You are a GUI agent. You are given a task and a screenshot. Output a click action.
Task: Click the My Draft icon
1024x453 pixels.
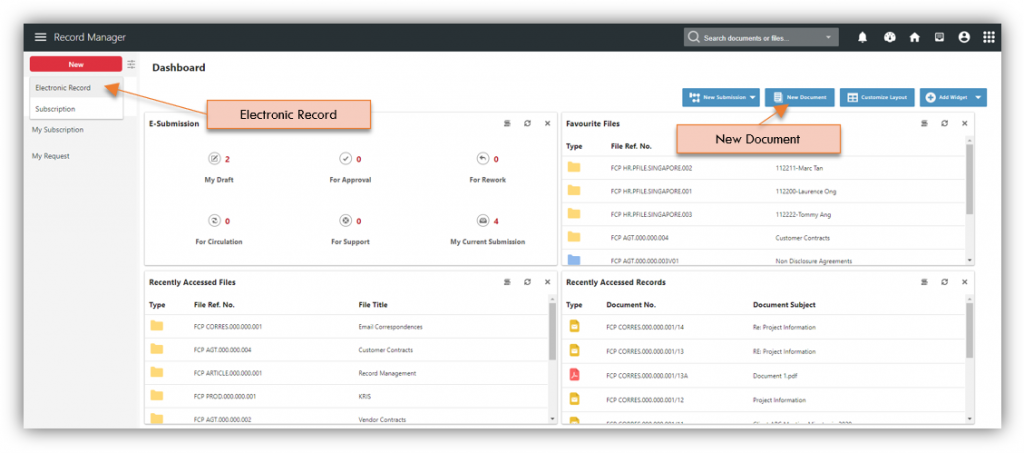coord(213,159)
